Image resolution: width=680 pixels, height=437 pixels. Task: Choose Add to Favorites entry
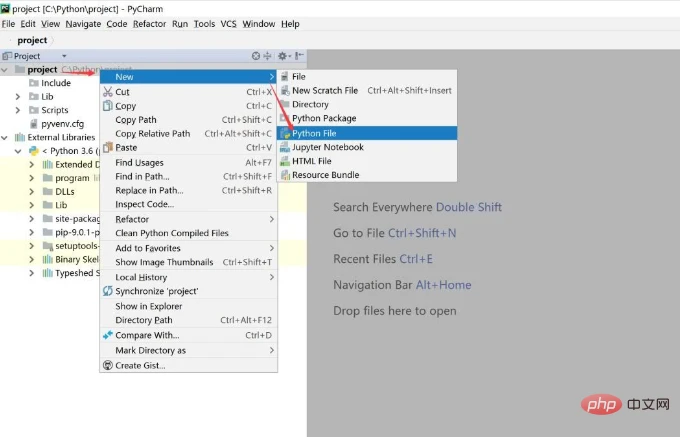click(x=189, y=248)
